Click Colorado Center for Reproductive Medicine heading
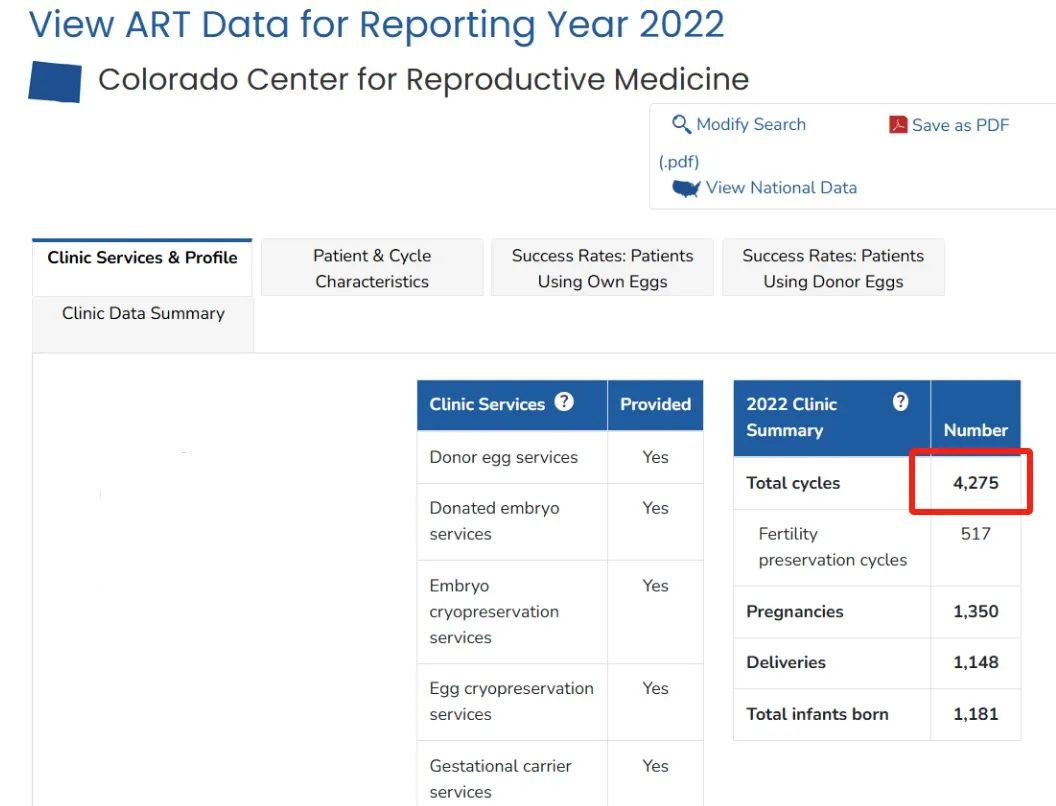This screenshot has width=1056, height=806. click(424, 79)
